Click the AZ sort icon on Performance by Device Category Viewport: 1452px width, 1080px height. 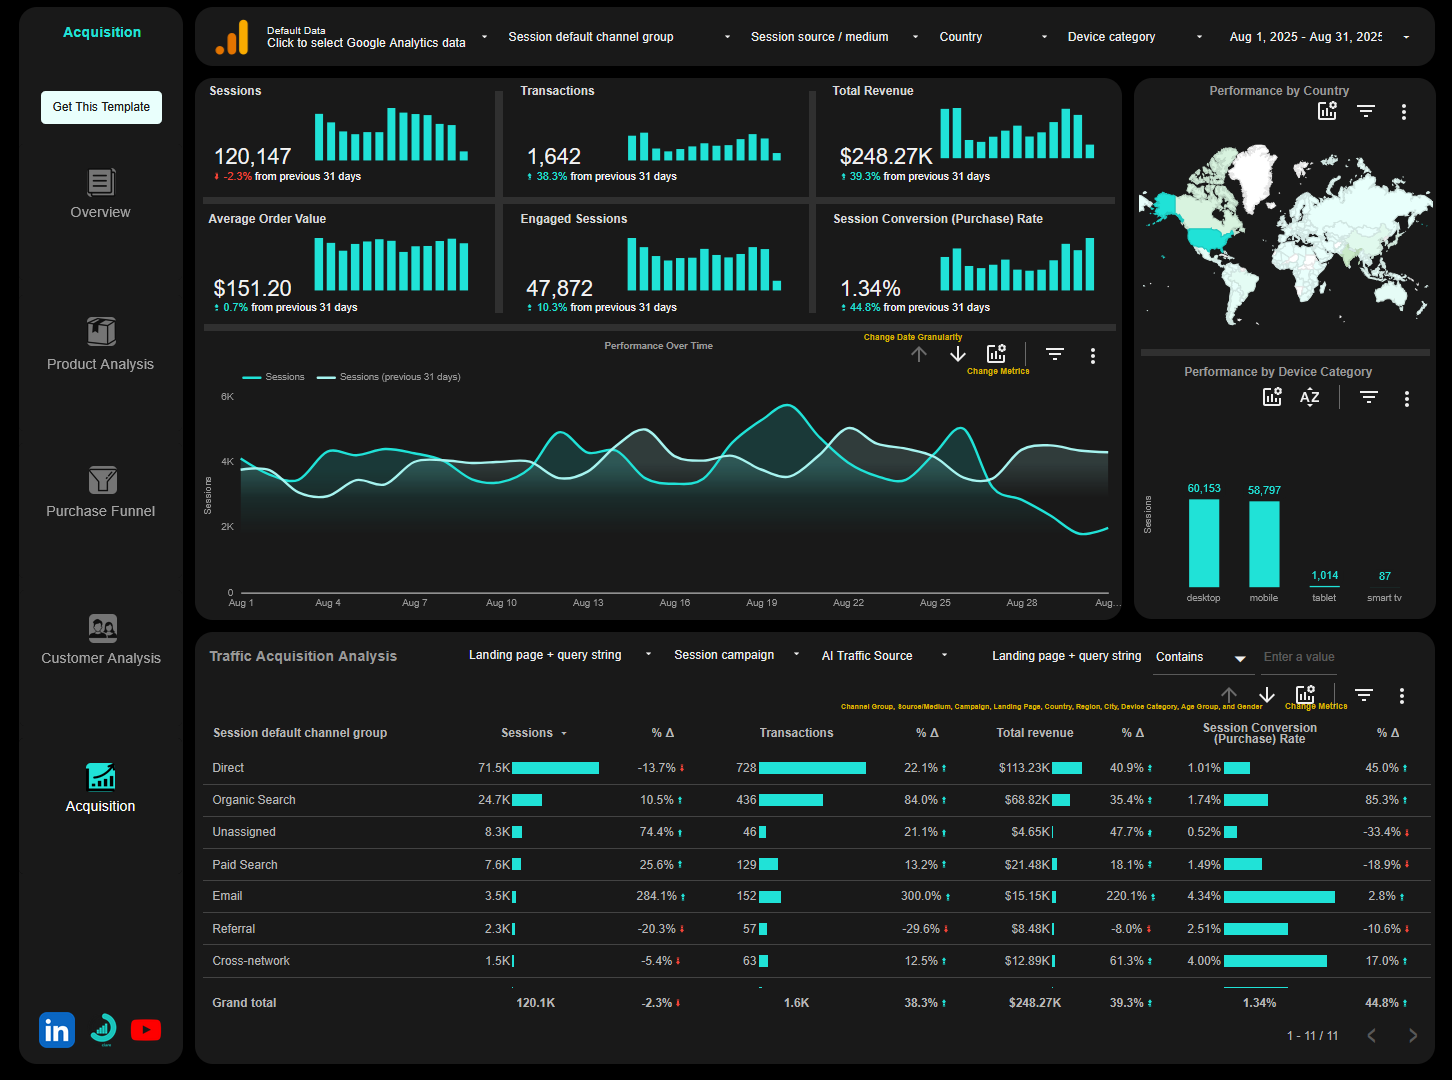(1309, 397)
